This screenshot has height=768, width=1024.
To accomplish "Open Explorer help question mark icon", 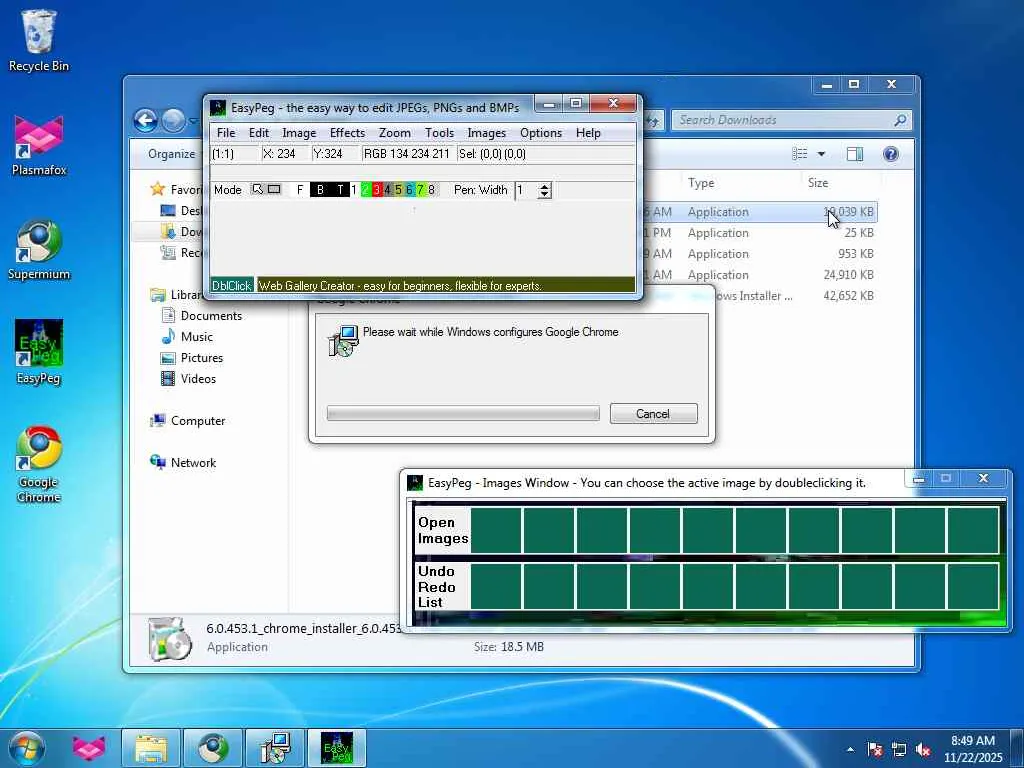I will coord(890,153).
